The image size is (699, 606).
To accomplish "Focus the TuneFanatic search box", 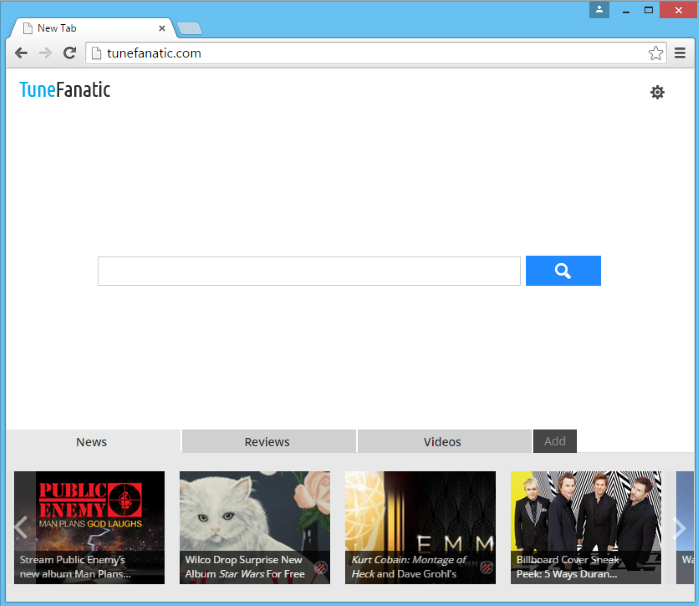I will pos(309,271).
